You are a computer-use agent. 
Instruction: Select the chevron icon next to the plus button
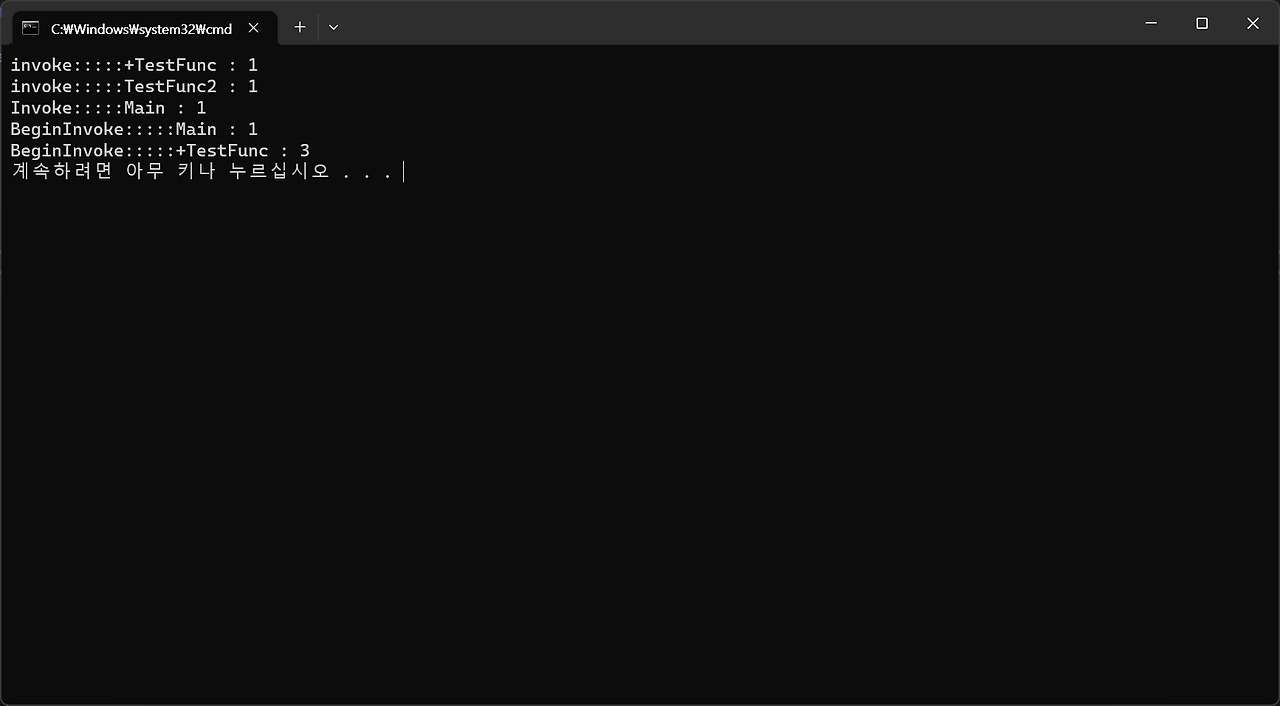pyautogui.click(x=333, y=27)
